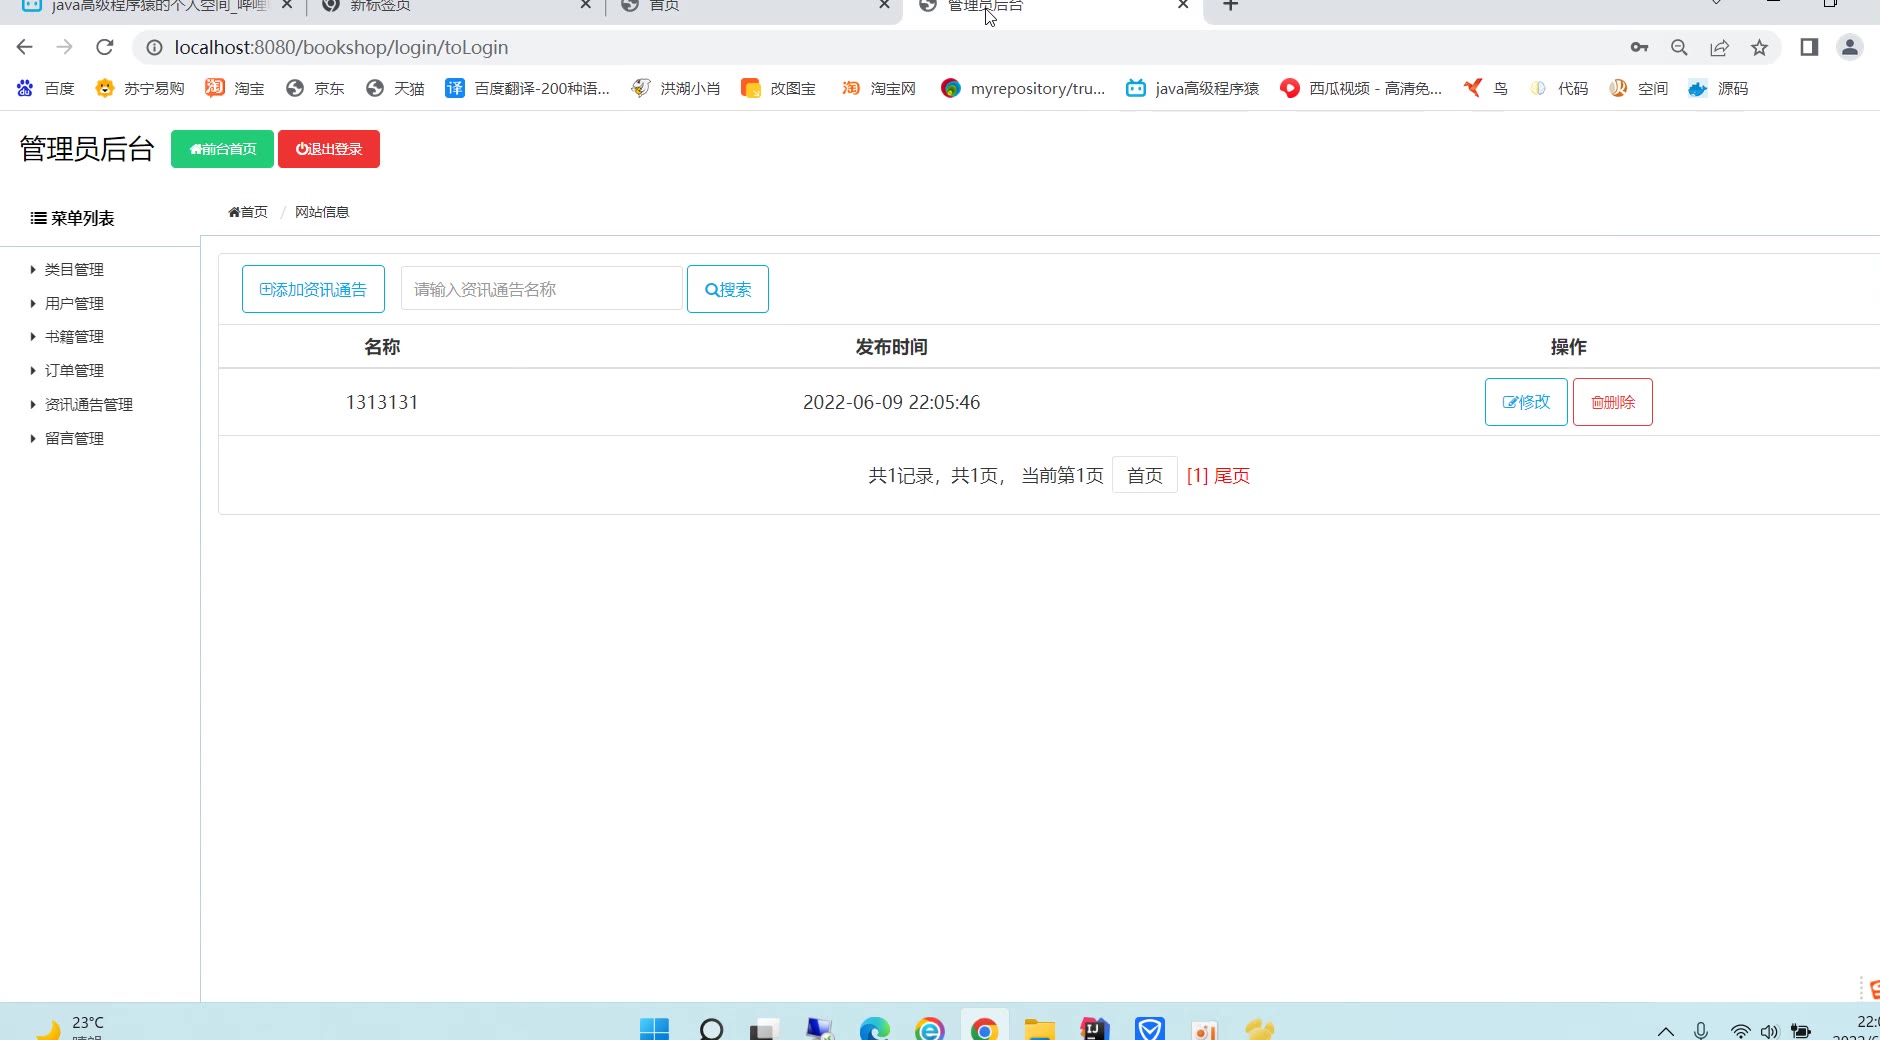Open 资讯通告管理 in the sidebar
Image resolution: width=1880 pixels, height=1040 pixels.
[88, 405]
